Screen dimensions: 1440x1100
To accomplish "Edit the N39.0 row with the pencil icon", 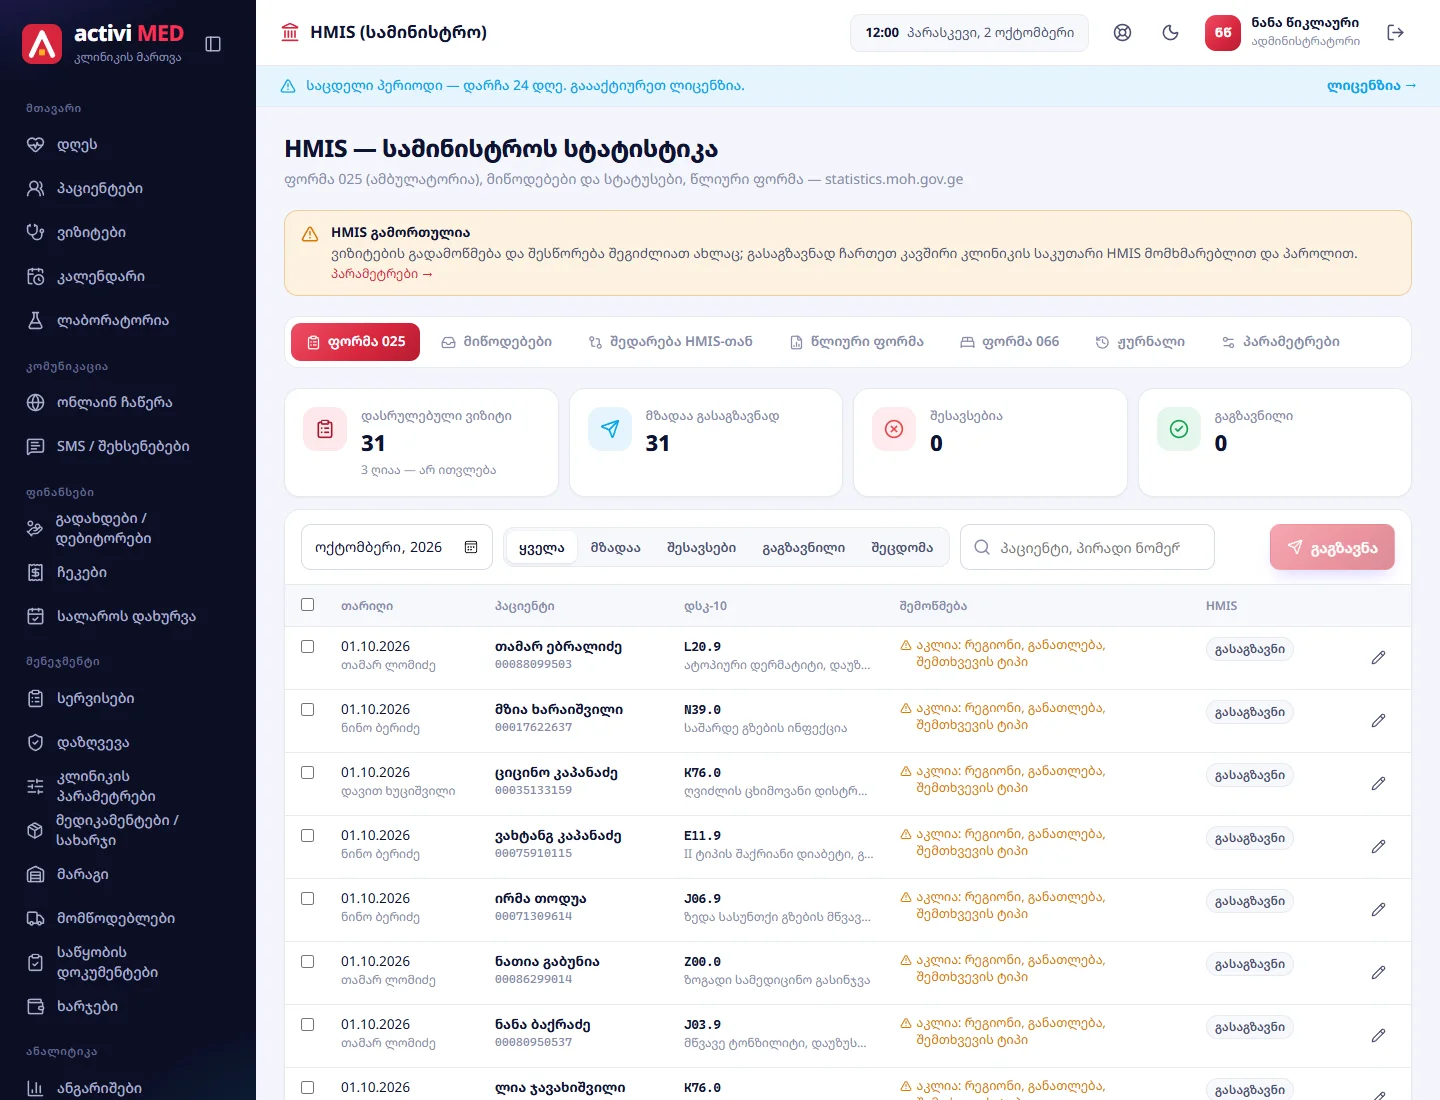I will (1378, 720).
